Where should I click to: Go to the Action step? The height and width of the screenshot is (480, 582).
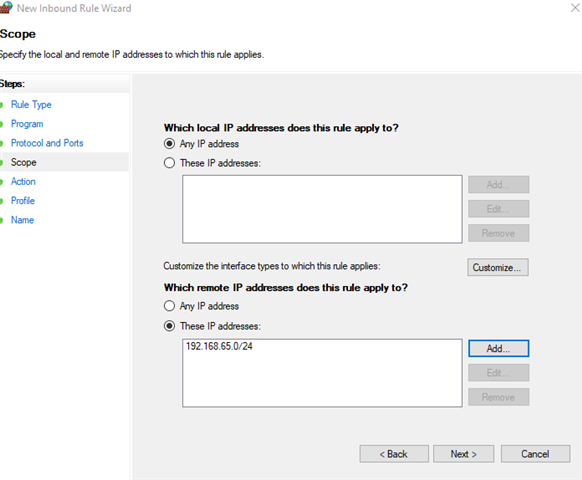(23, 182)
